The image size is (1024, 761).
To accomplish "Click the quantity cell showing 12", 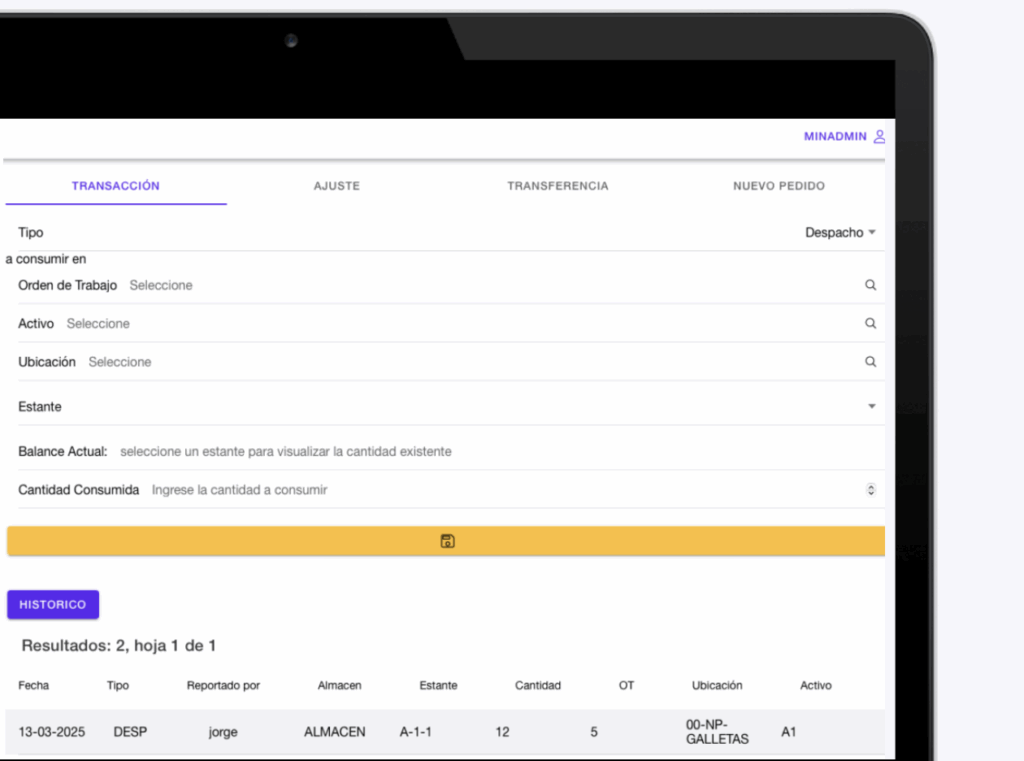I will point(502,732).
